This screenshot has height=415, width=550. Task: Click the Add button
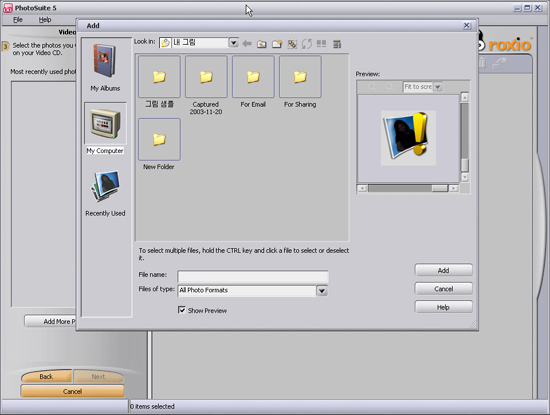point(443,270)
